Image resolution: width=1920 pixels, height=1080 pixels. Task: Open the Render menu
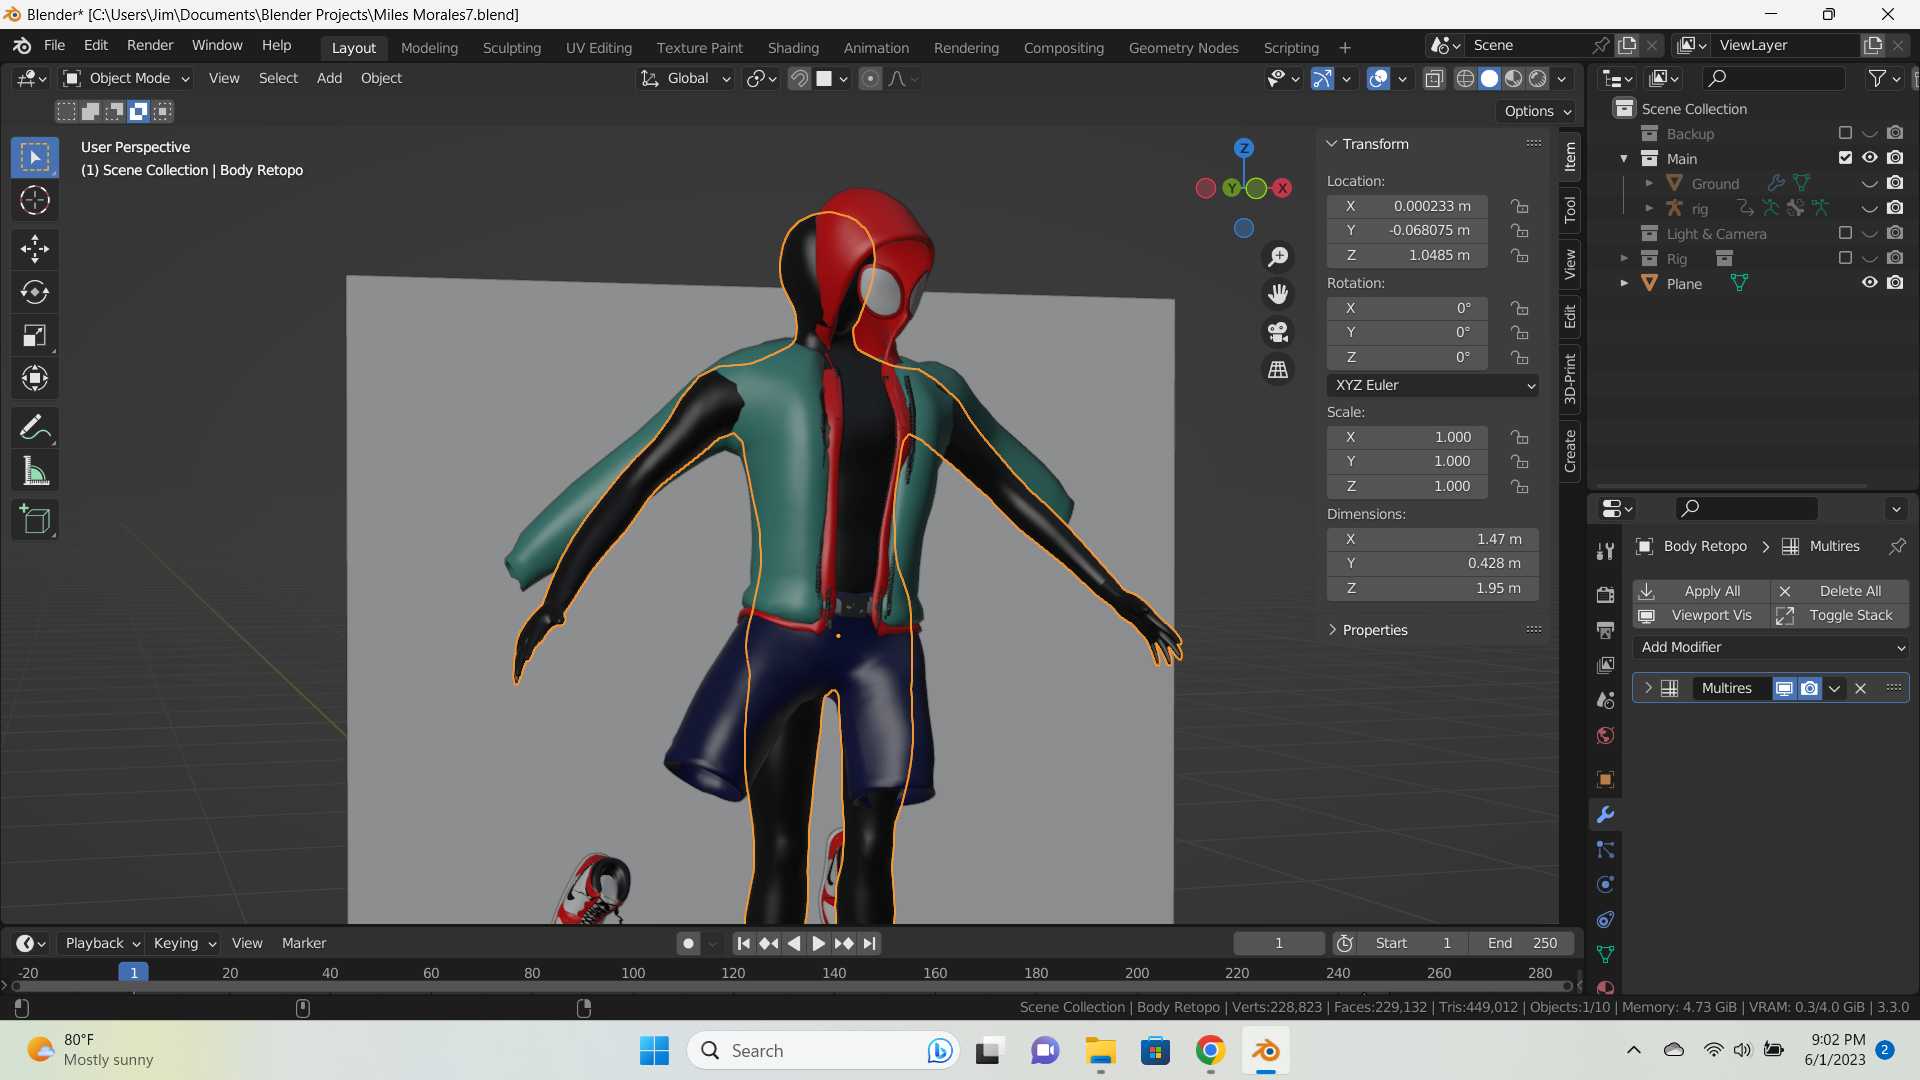point(150,46)
